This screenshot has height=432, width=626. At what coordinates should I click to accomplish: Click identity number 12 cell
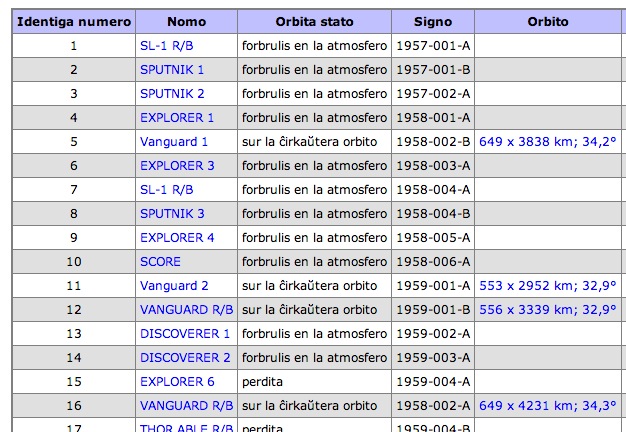click(74, 310)
